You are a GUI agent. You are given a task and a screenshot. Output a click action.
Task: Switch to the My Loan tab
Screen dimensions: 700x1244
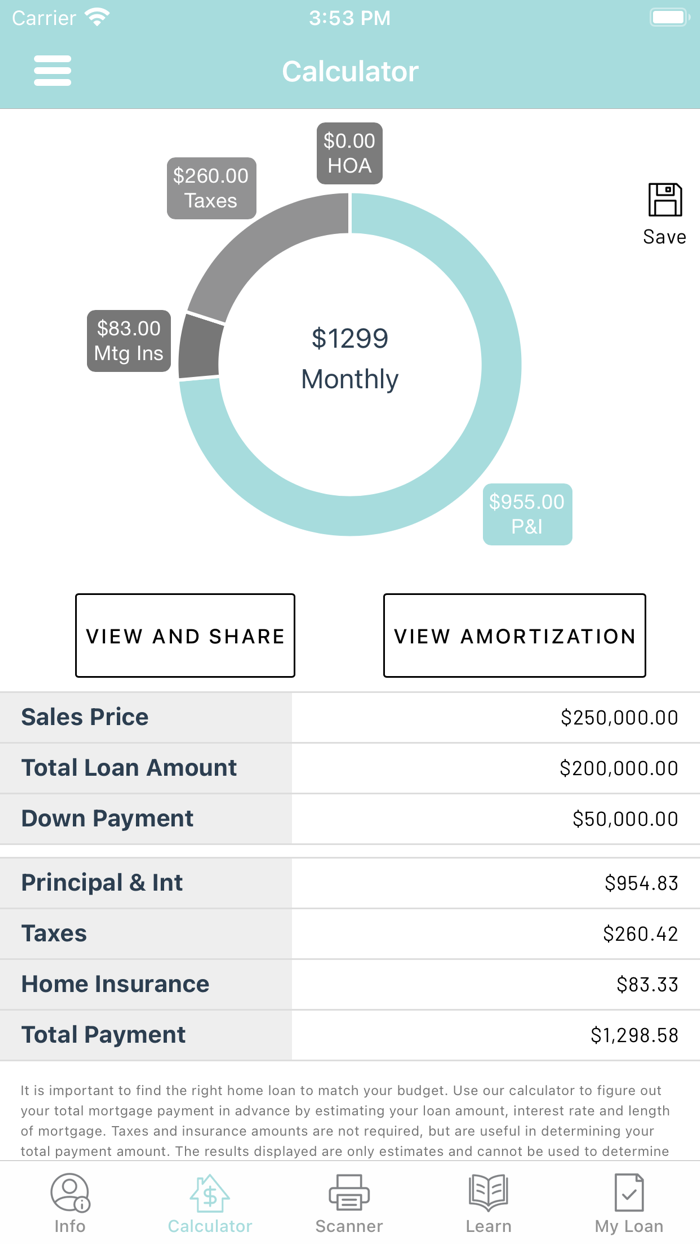pyautogui.click(x=628, y=1202)
